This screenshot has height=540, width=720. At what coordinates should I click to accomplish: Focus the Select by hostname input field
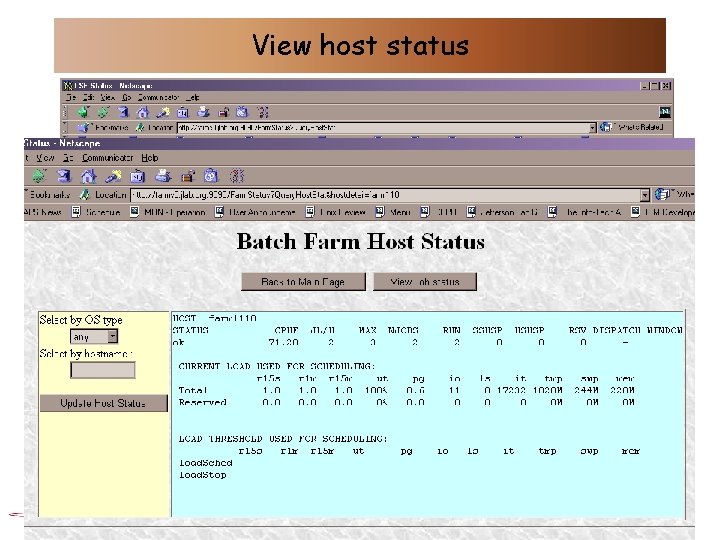point(103,370)
